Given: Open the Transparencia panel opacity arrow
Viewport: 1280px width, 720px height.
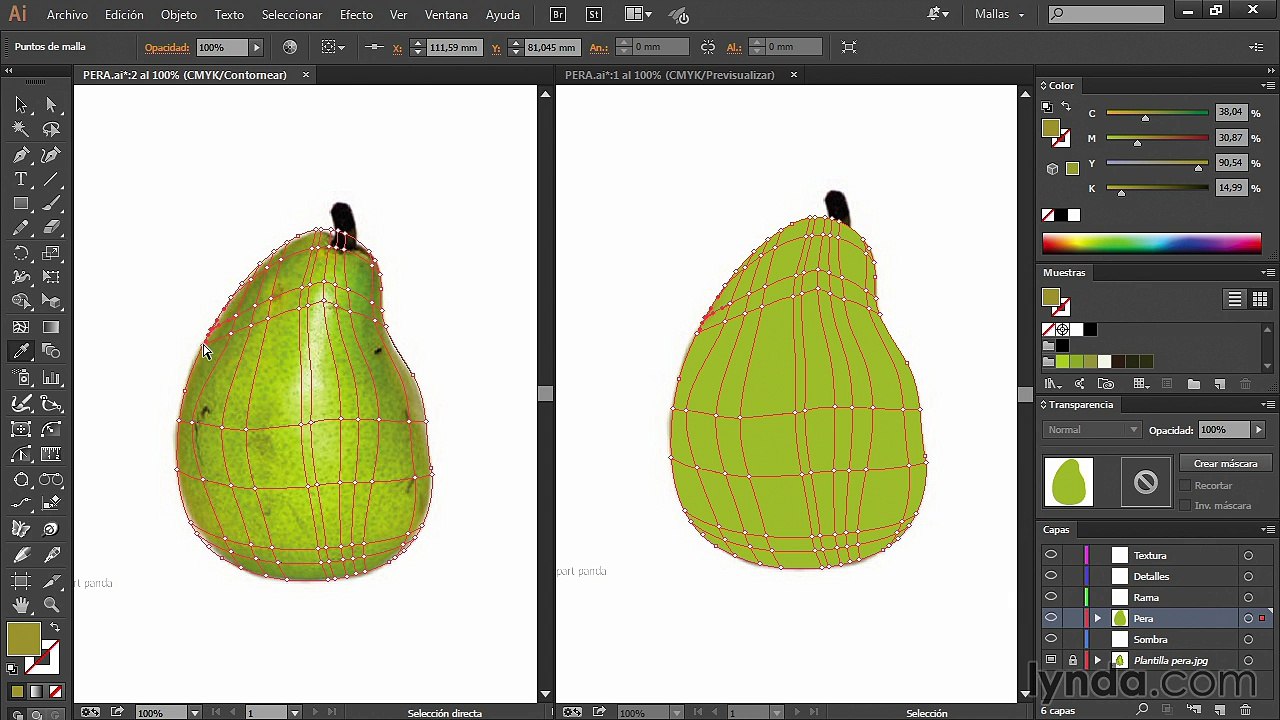Looking at the screenshot, I should coord(1259,430).
